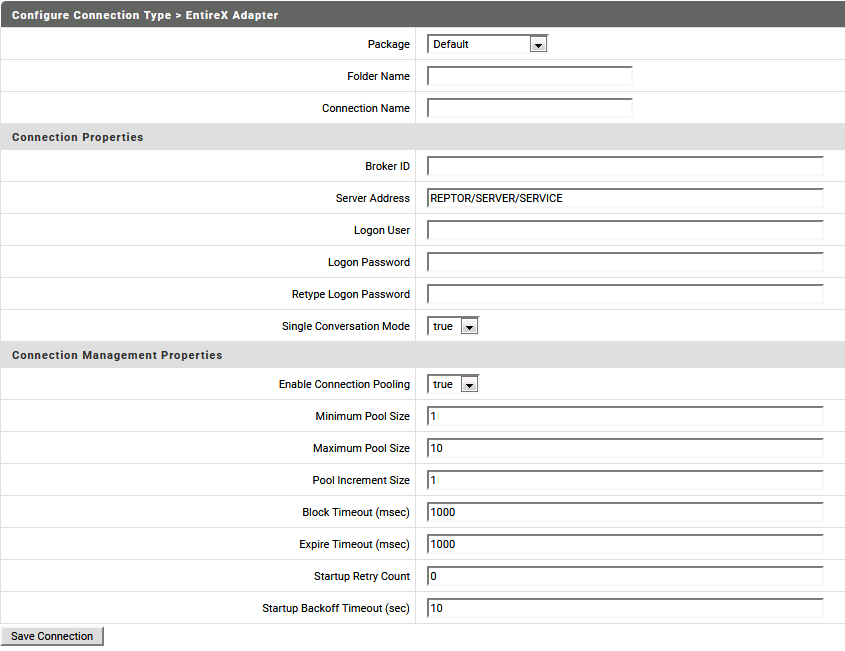The height and width of the screenshot is (651, 845).
Task: Click the Logon User field
Action: [x=624, y=229]
